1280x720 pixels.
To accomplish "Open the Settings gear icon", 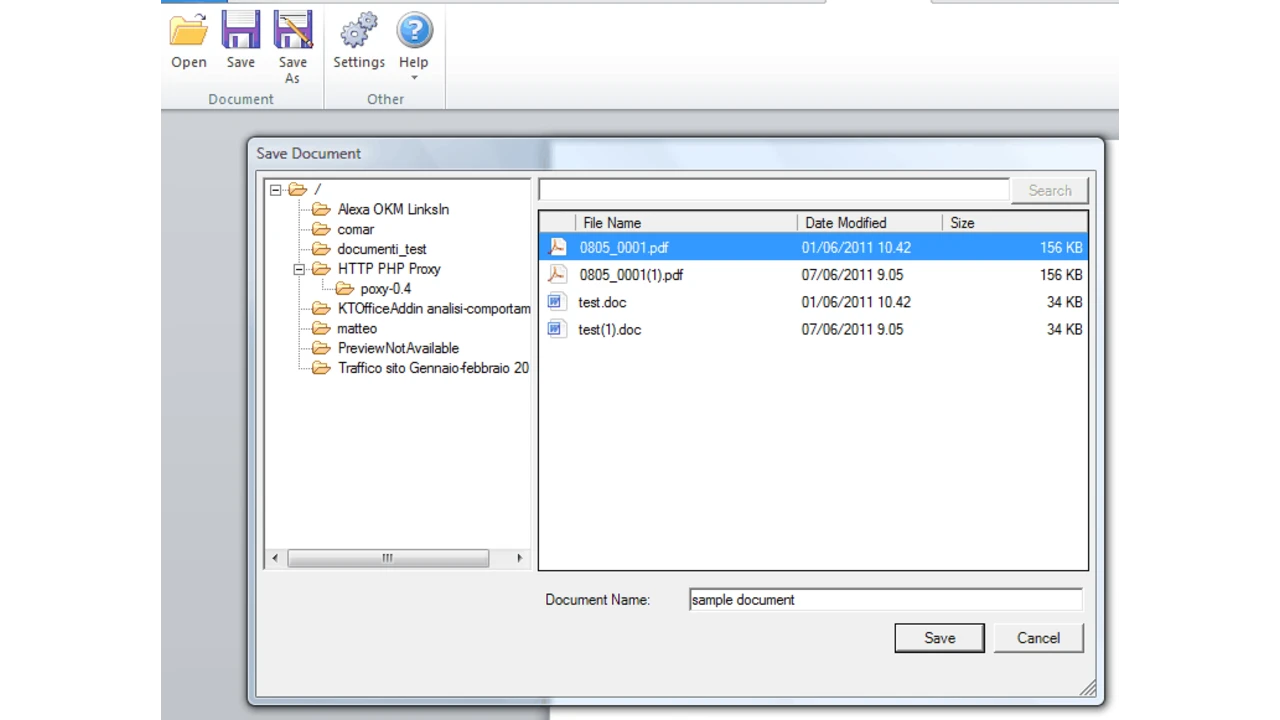I will tap(358, 30).
